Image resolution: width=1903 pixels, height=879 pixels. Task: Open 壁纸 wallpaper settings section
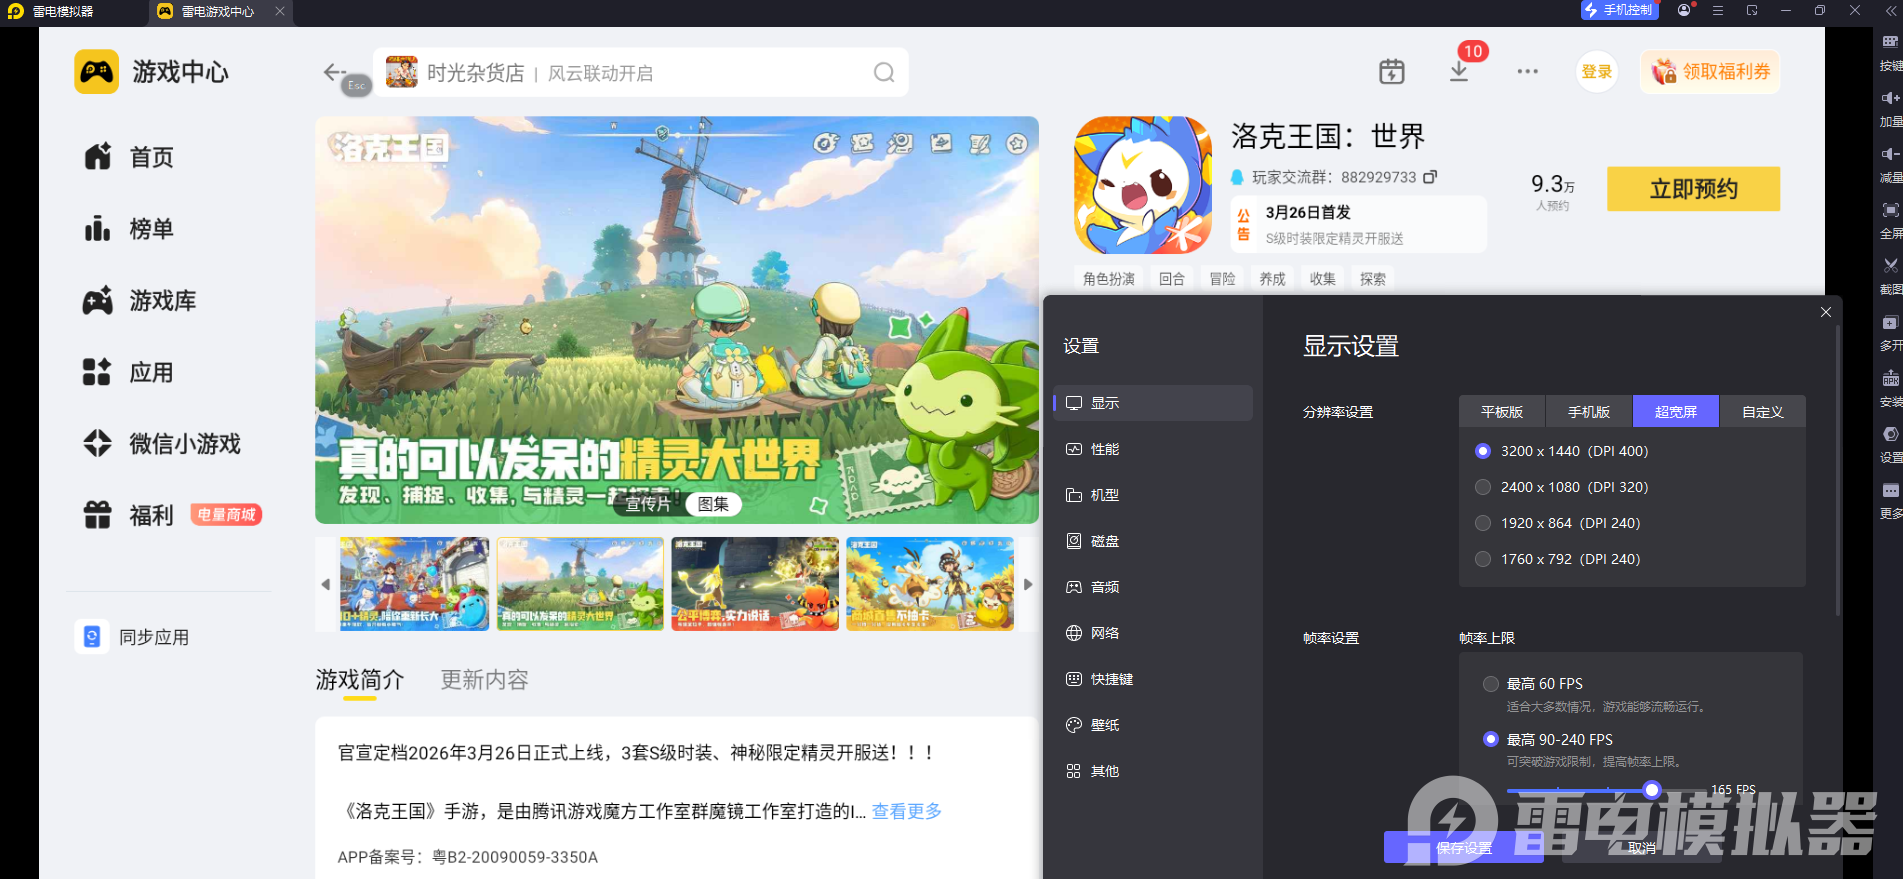point(1153,725)
